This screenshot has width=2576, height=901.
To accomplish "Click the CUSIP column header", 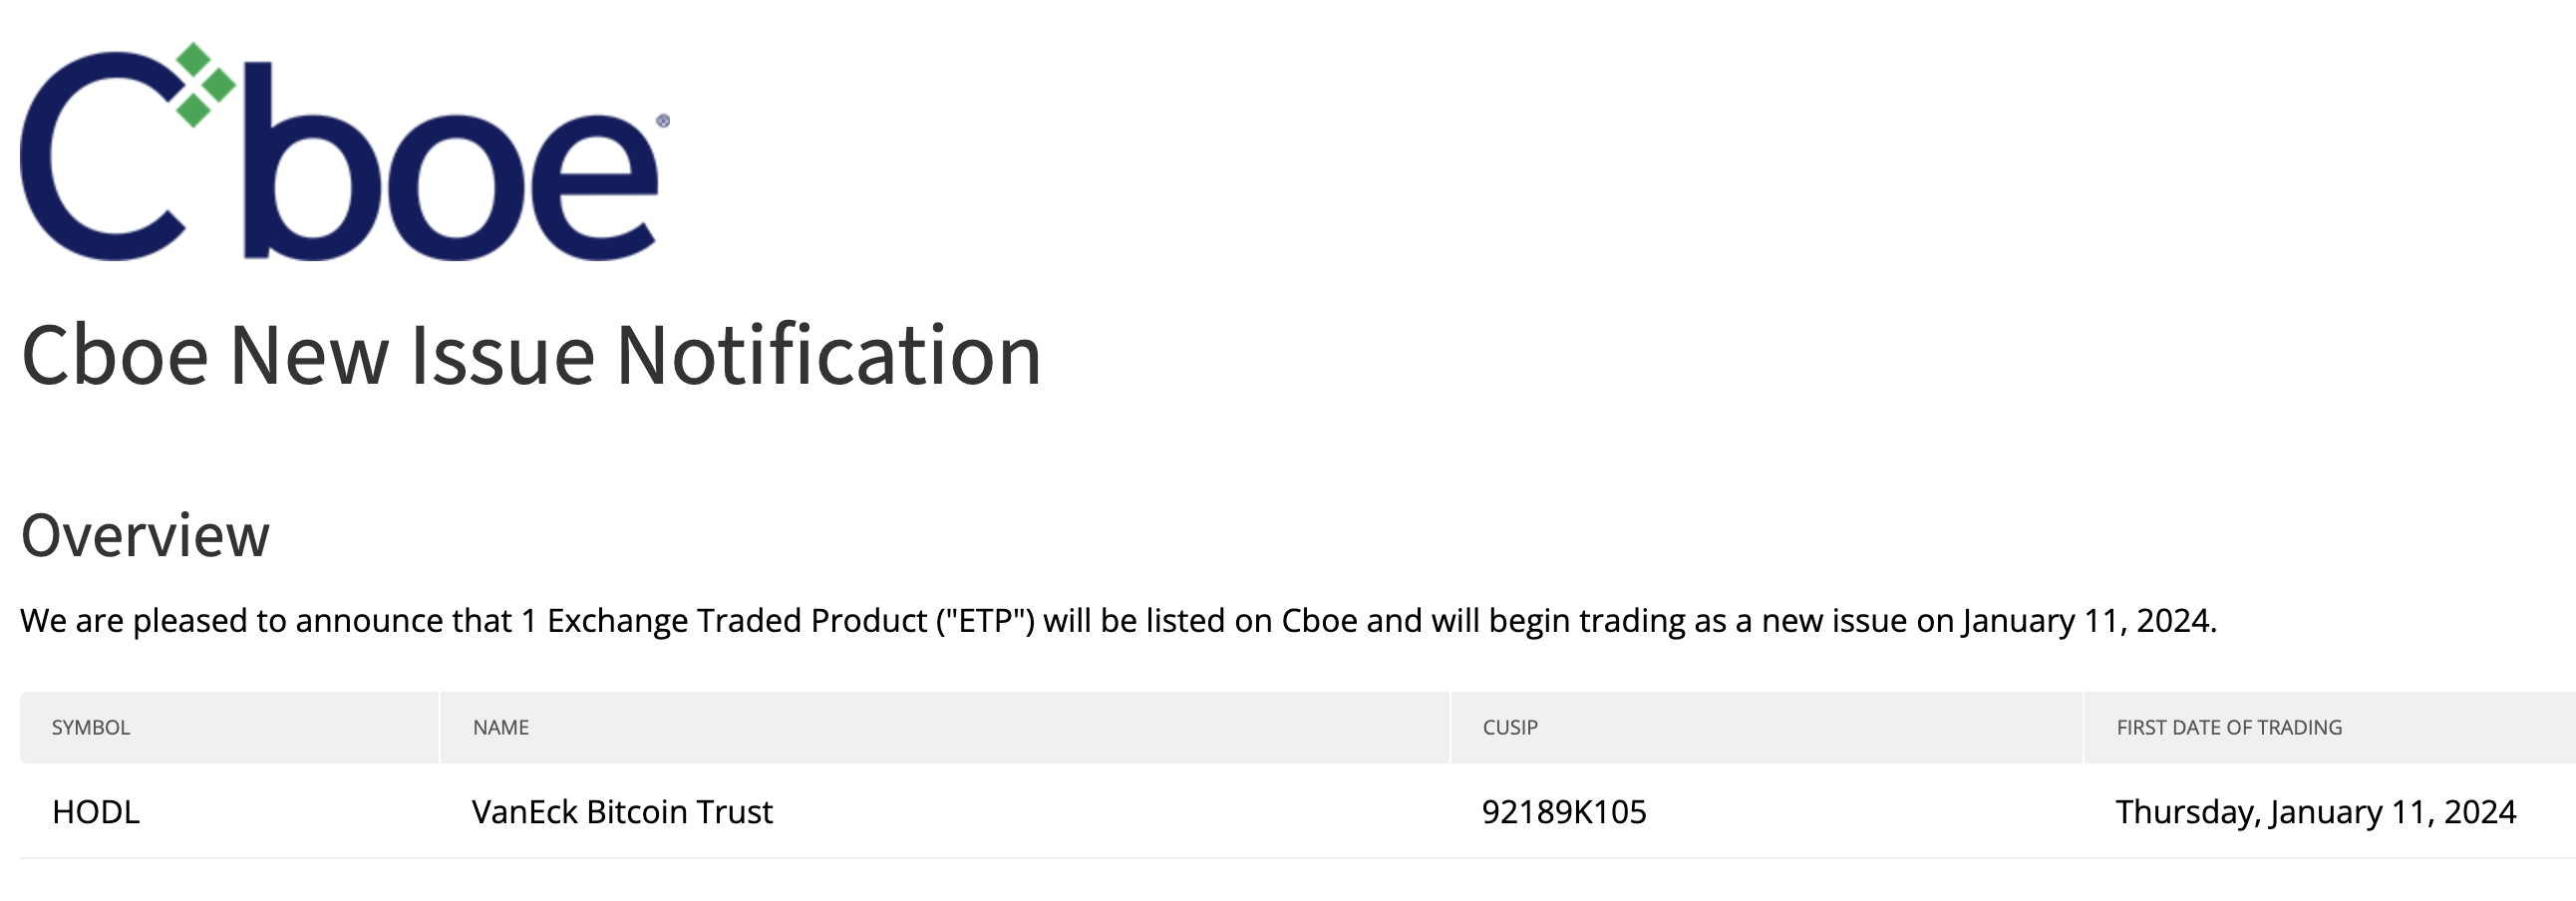I will 1510,728.
